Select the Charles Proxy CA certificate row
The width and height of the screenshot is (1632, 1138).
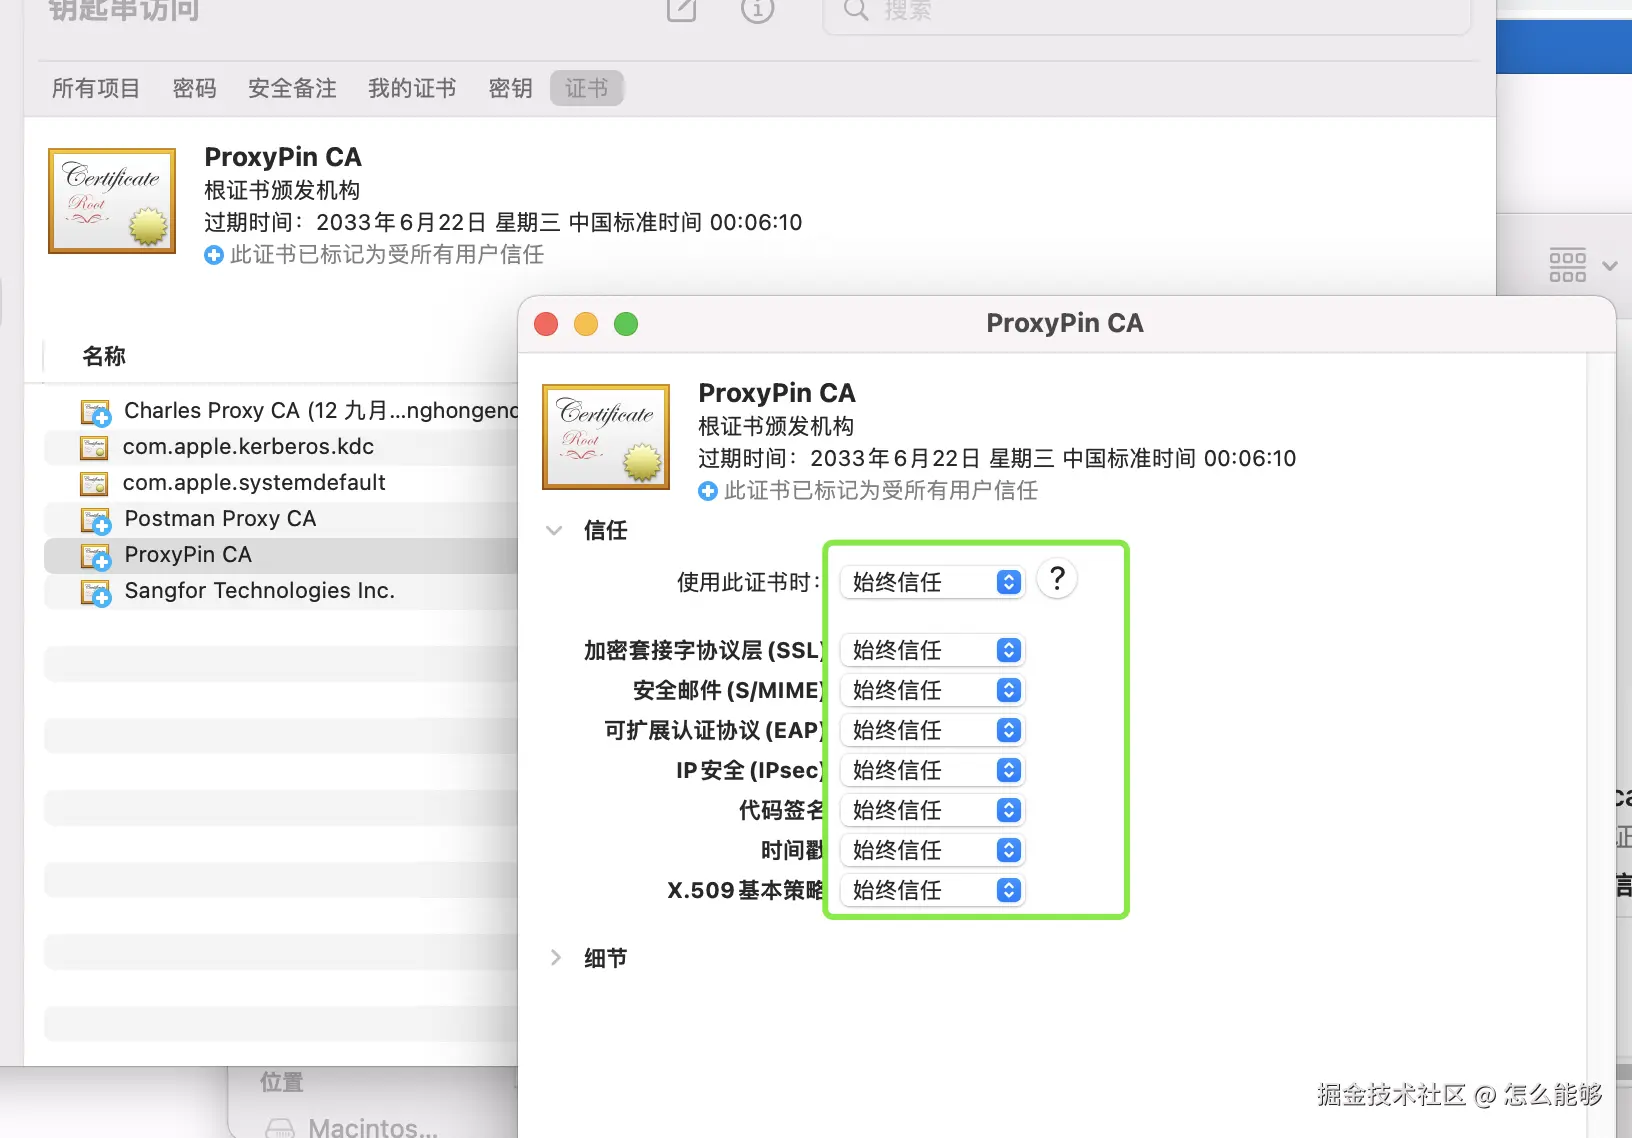281,411
